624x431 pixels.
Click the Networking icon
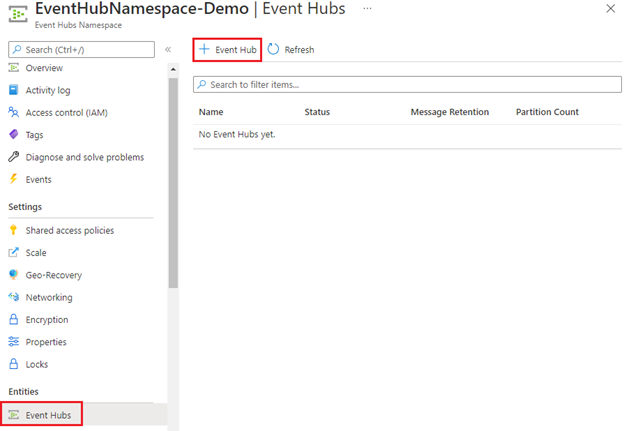[14, 297]
